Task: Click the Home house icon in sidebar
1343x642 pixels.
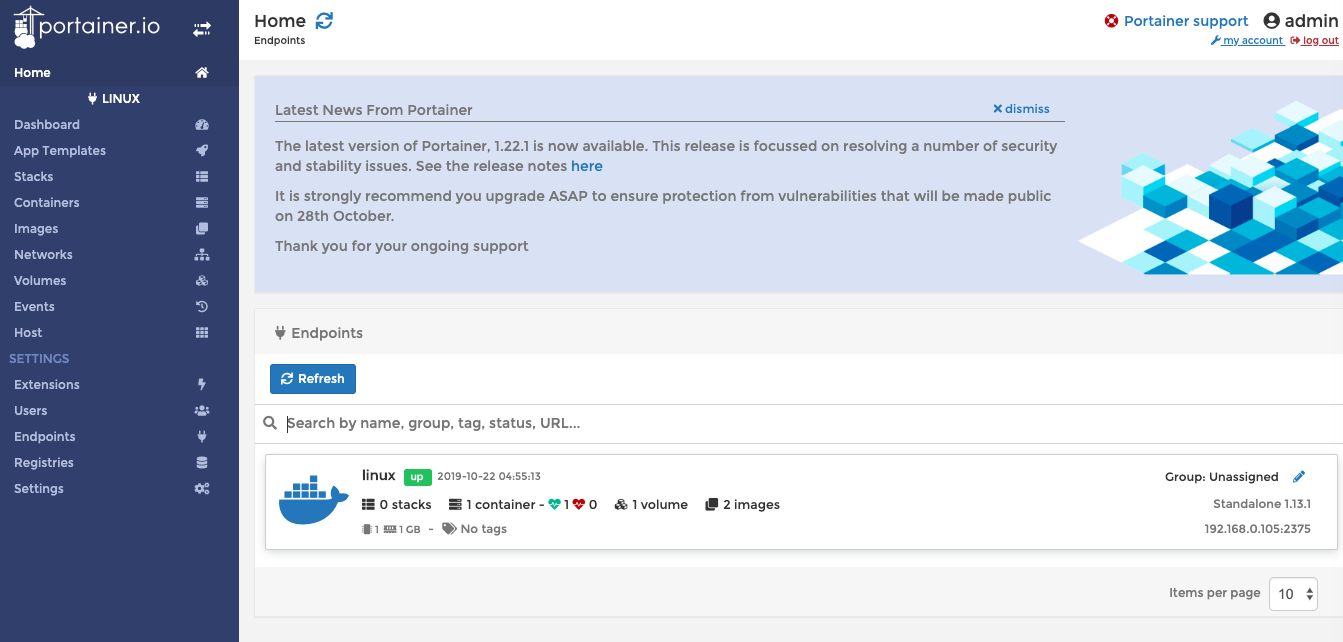Action: tap(202, 73)
